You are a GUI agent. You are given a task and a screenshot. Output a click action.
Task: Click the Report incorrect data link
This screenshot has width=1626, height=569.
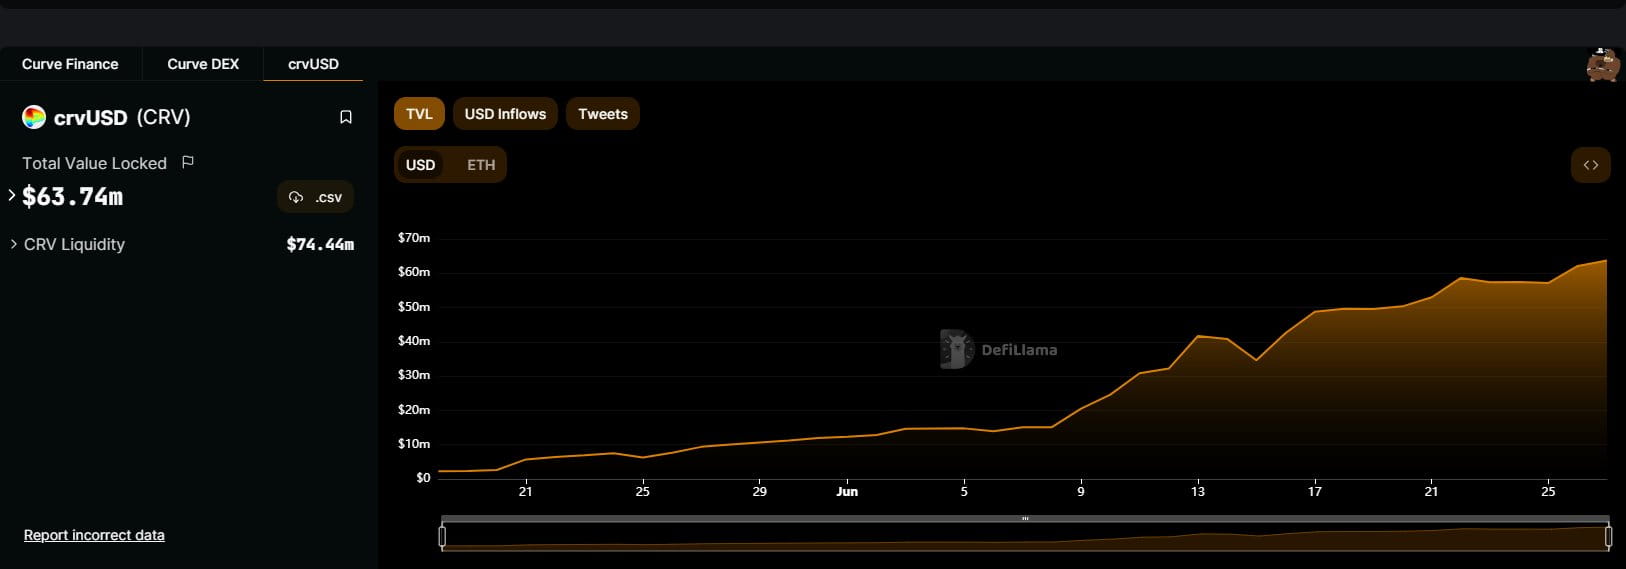pyautogui.click(x=94, y=535)
